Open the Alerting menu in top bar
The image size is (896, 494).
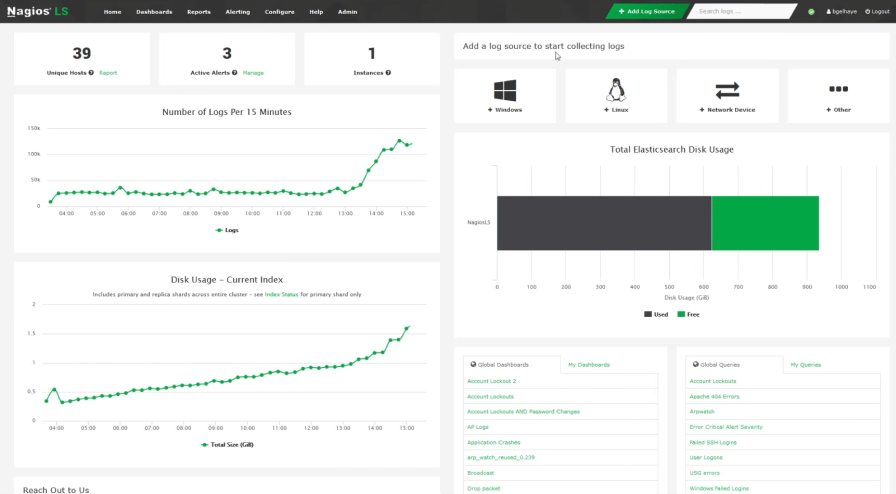click(238, 12)
